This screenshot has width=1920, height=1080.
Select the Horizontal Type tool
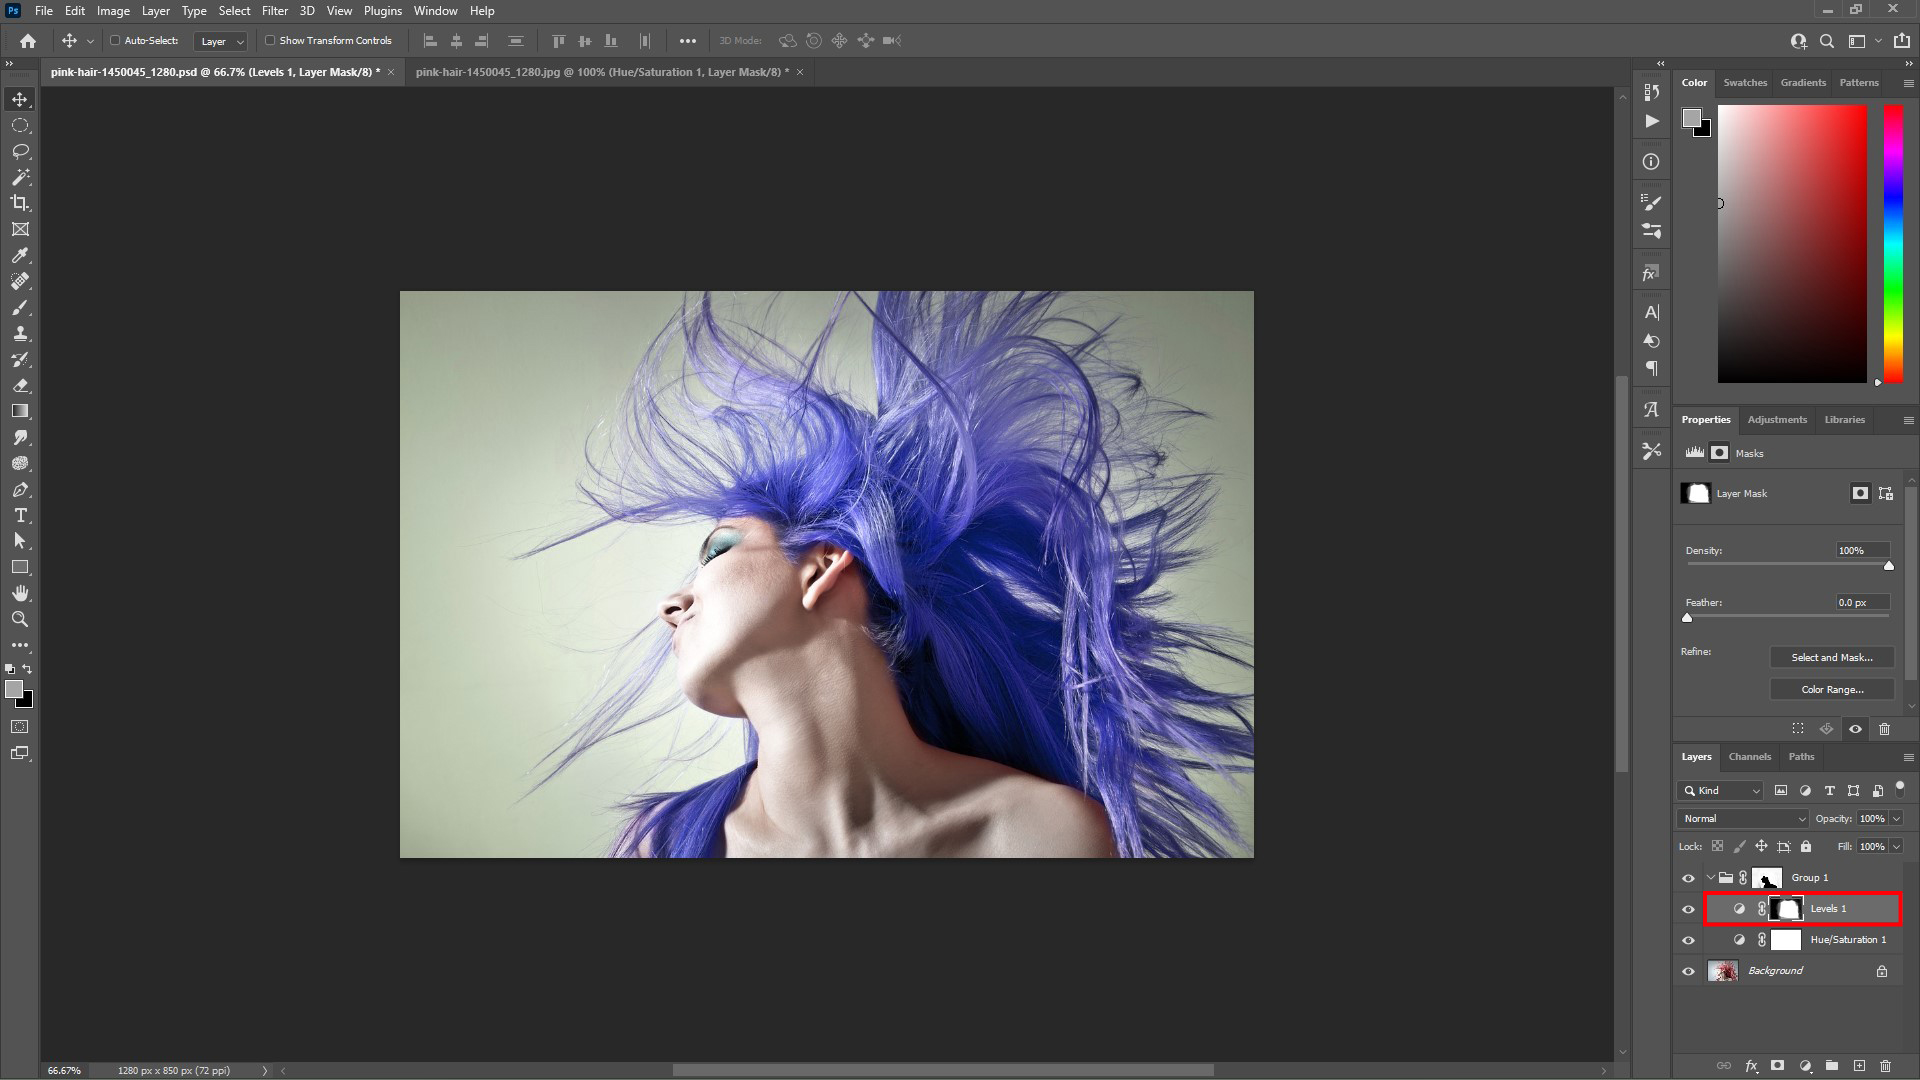(20, 515)
